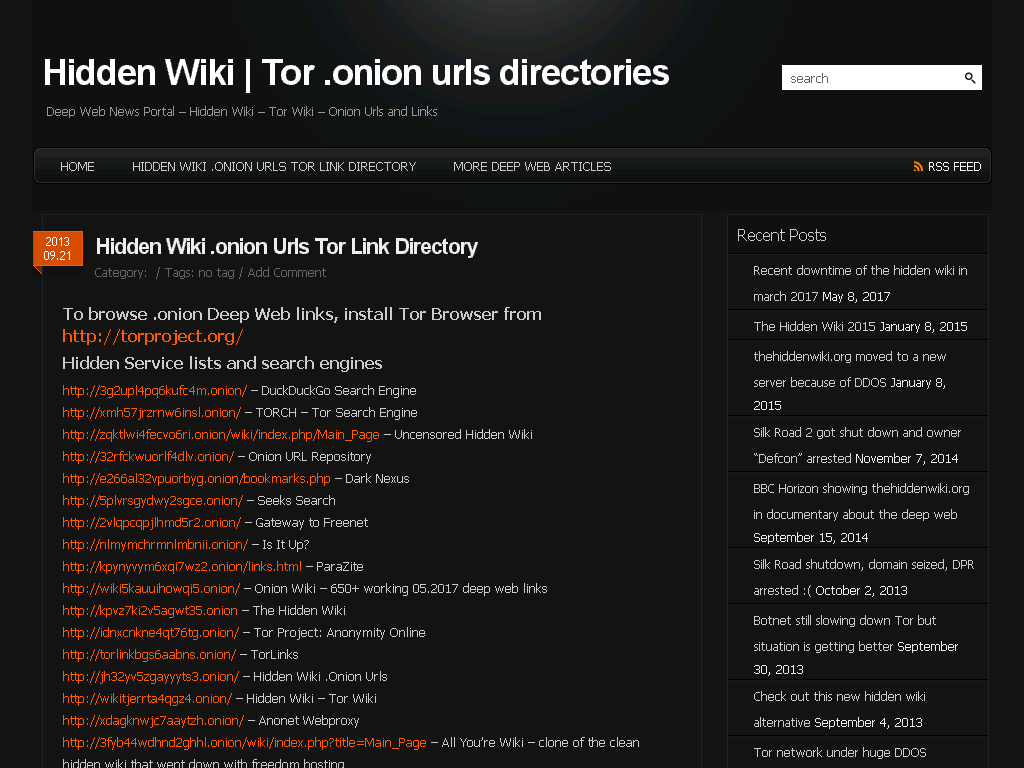Open the All You're Wiki Main_Page link
Screen dimensions: 1024x768
pos(244,743)
